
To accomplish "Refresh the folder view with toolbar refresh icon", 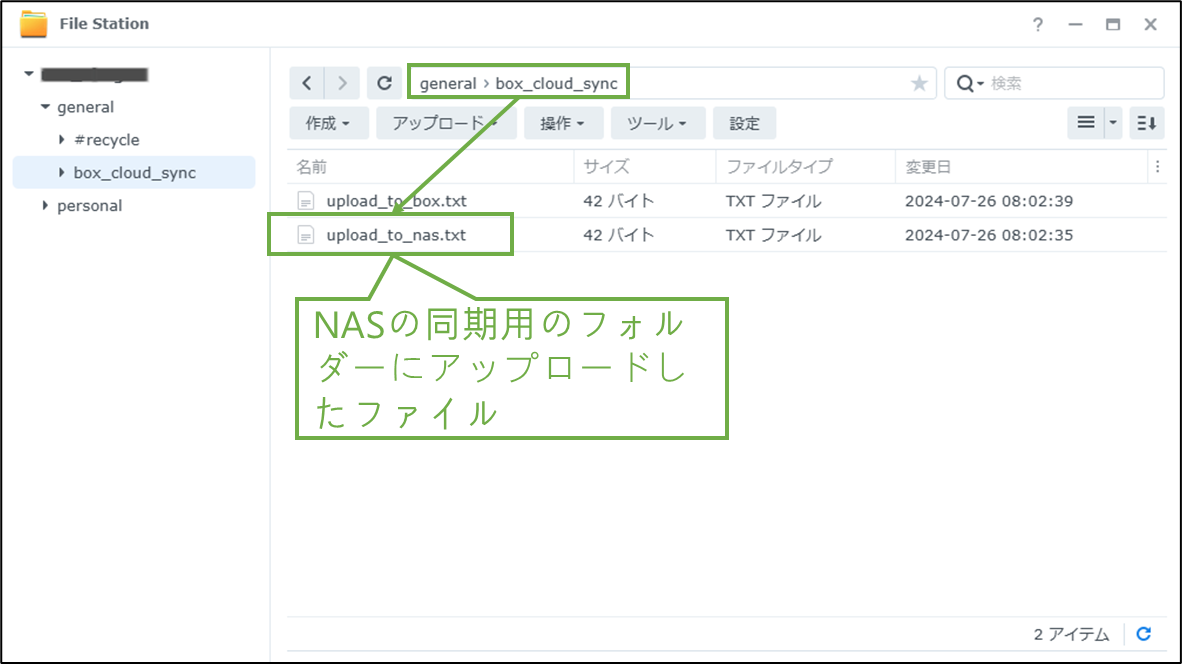I will (x=384, y=82).
